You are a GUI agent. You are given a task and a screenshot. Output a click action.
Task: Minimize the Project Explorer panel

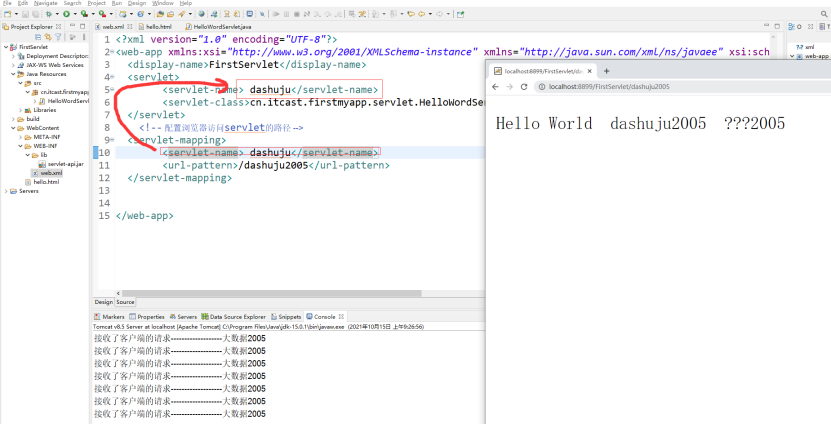[72, 25]
